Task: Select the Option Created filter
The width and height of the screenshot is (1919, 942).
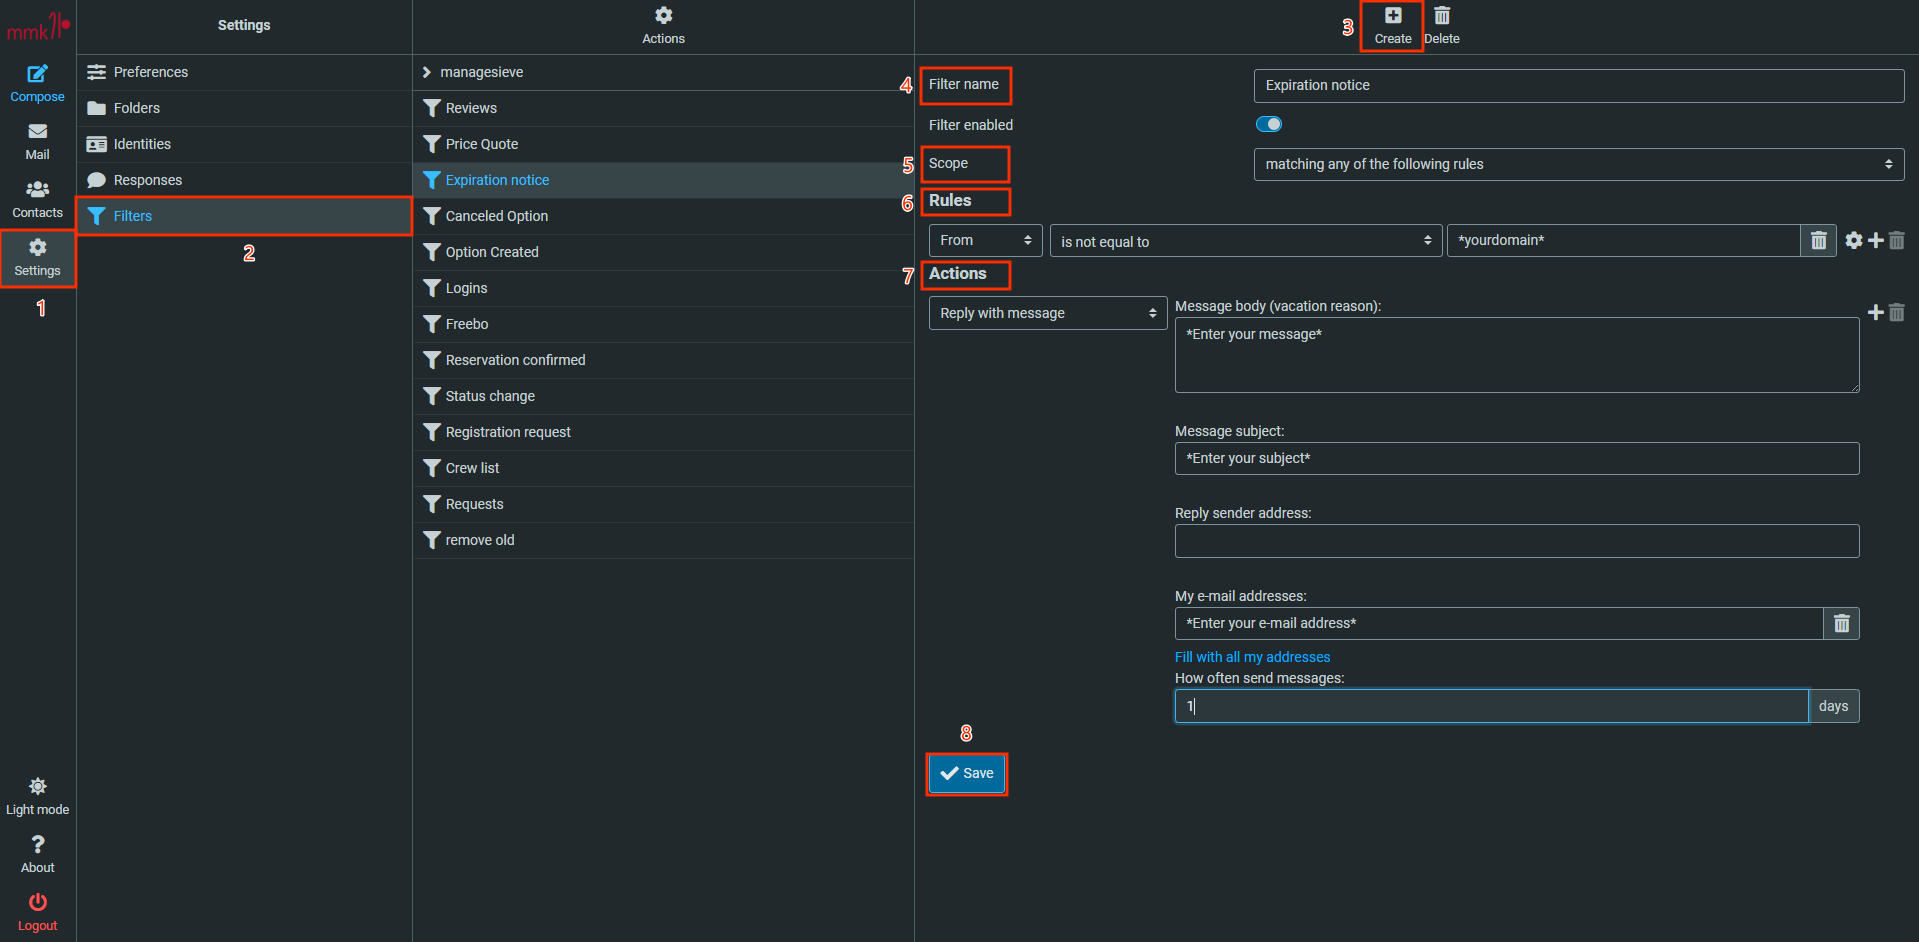Action: [663, 252]
